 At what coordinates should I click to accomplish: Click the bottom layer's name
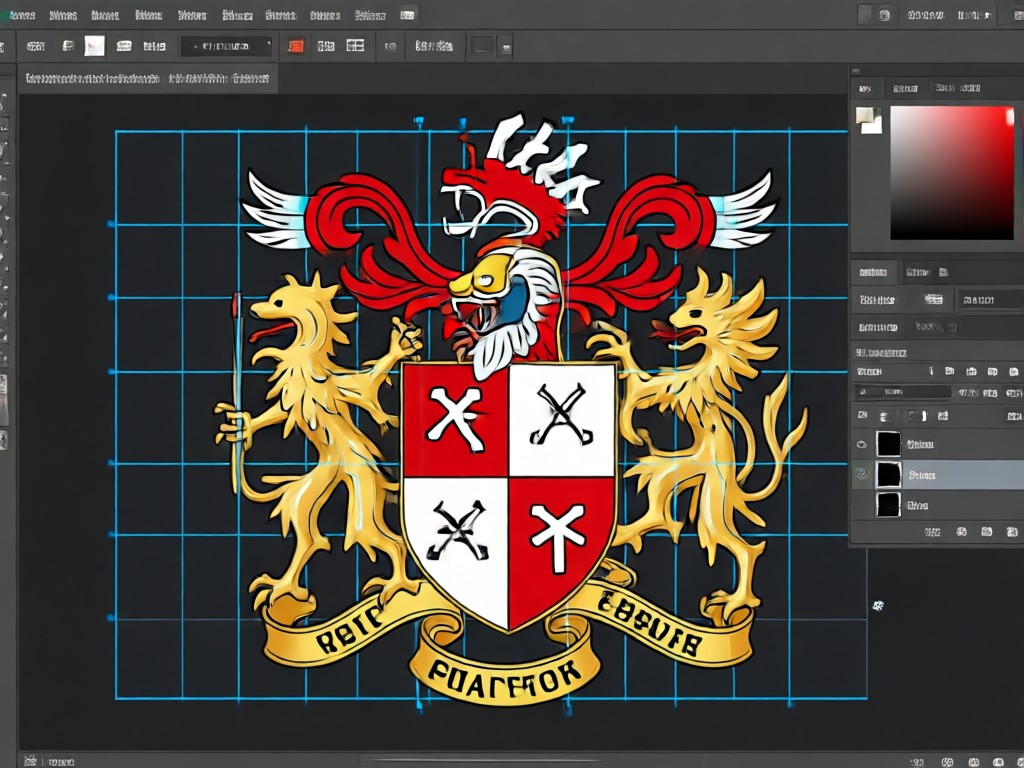click(x=917, y=505)
